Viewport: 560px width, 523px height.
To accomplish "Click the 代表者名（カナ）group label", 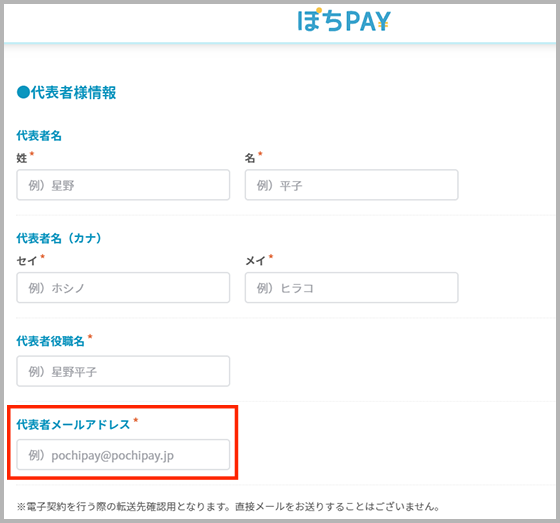I will tap(59, 238).
